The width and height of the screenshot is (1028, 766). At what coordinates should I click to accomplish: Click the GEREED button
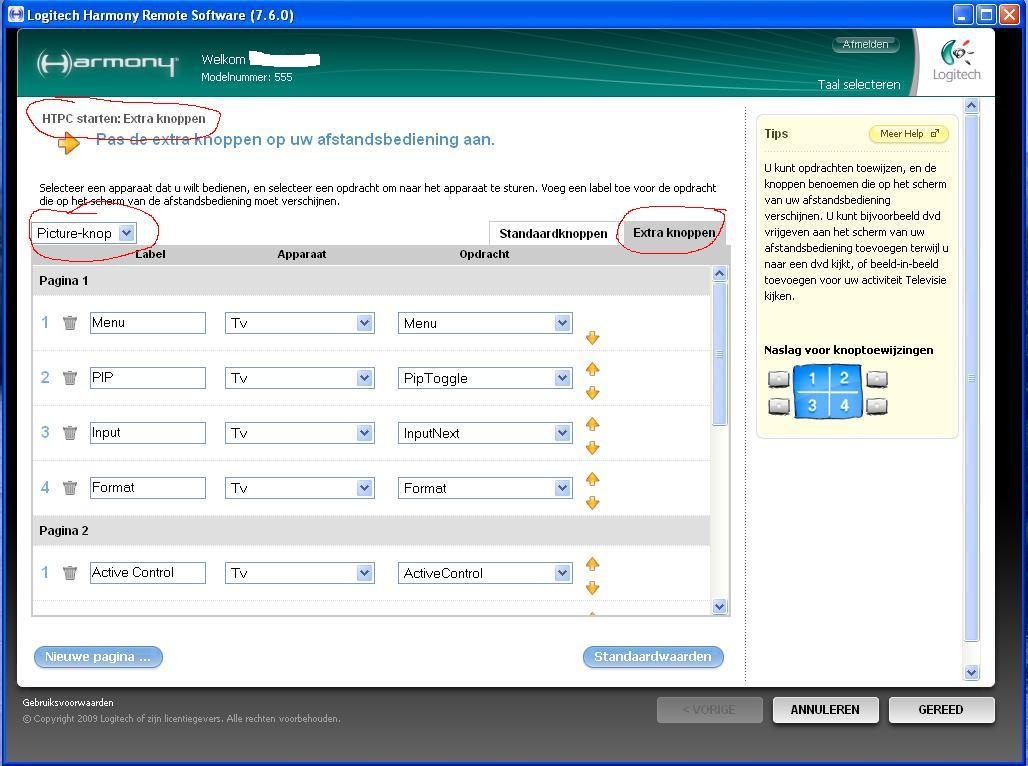(x=941, y=710)
